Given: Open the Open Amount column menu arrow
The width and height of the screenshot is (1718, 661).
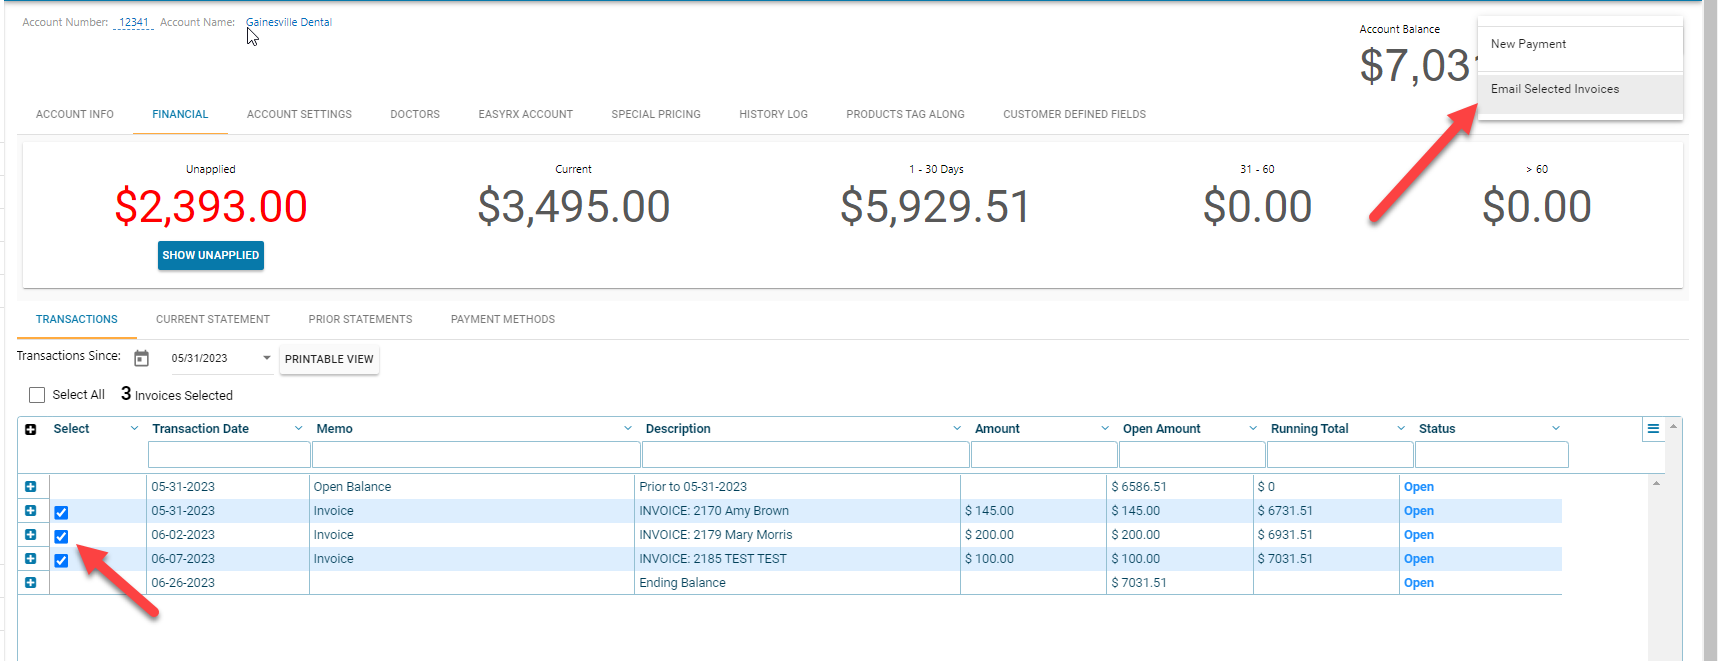Looking at the screenshot, I should 1253,429.
